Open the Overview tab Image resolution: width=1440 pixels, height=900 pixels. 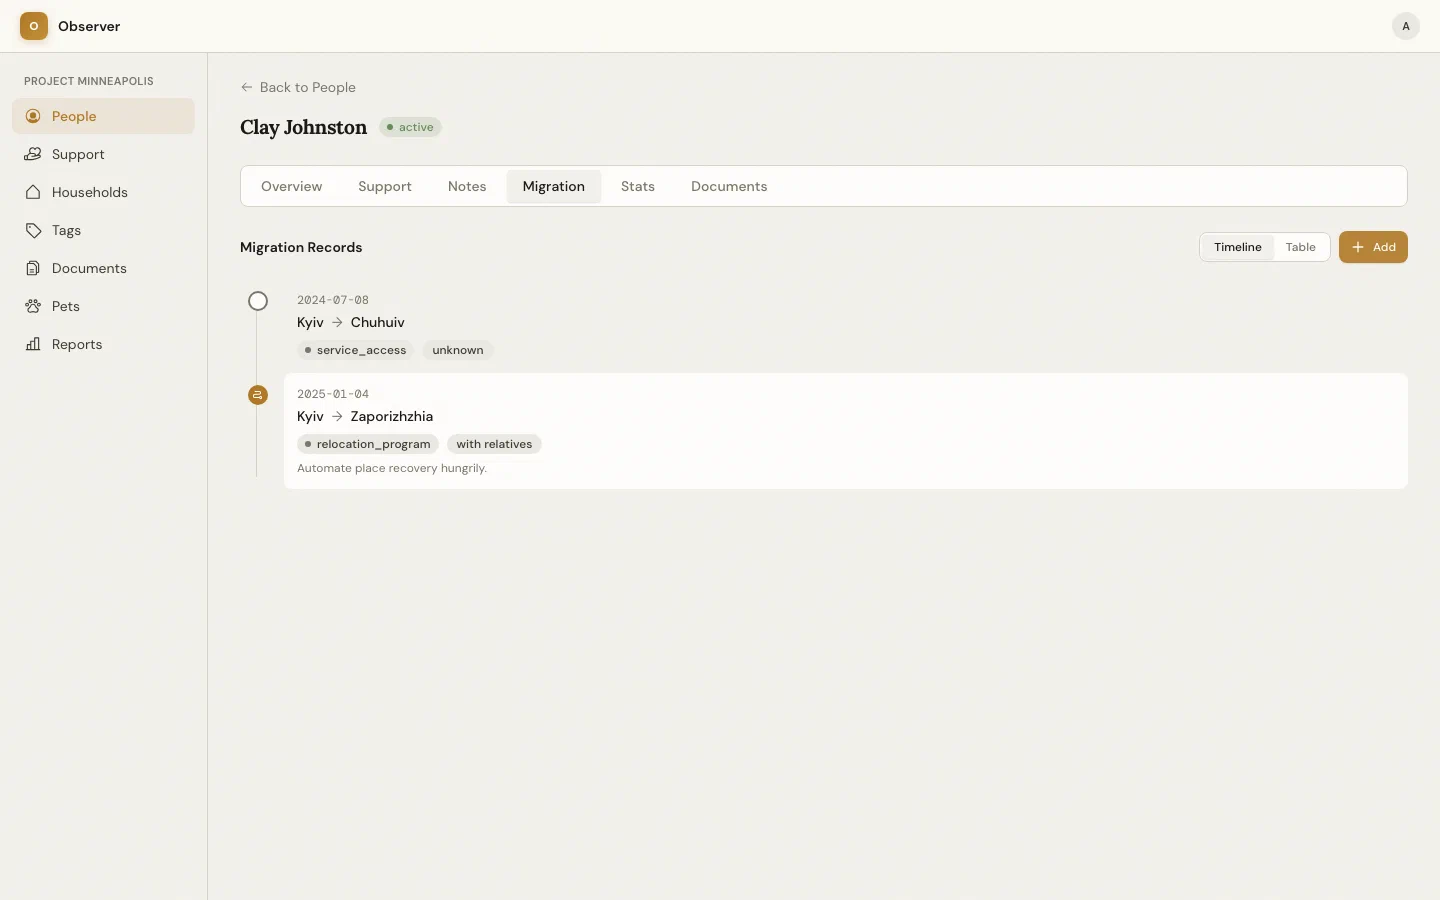291,186
